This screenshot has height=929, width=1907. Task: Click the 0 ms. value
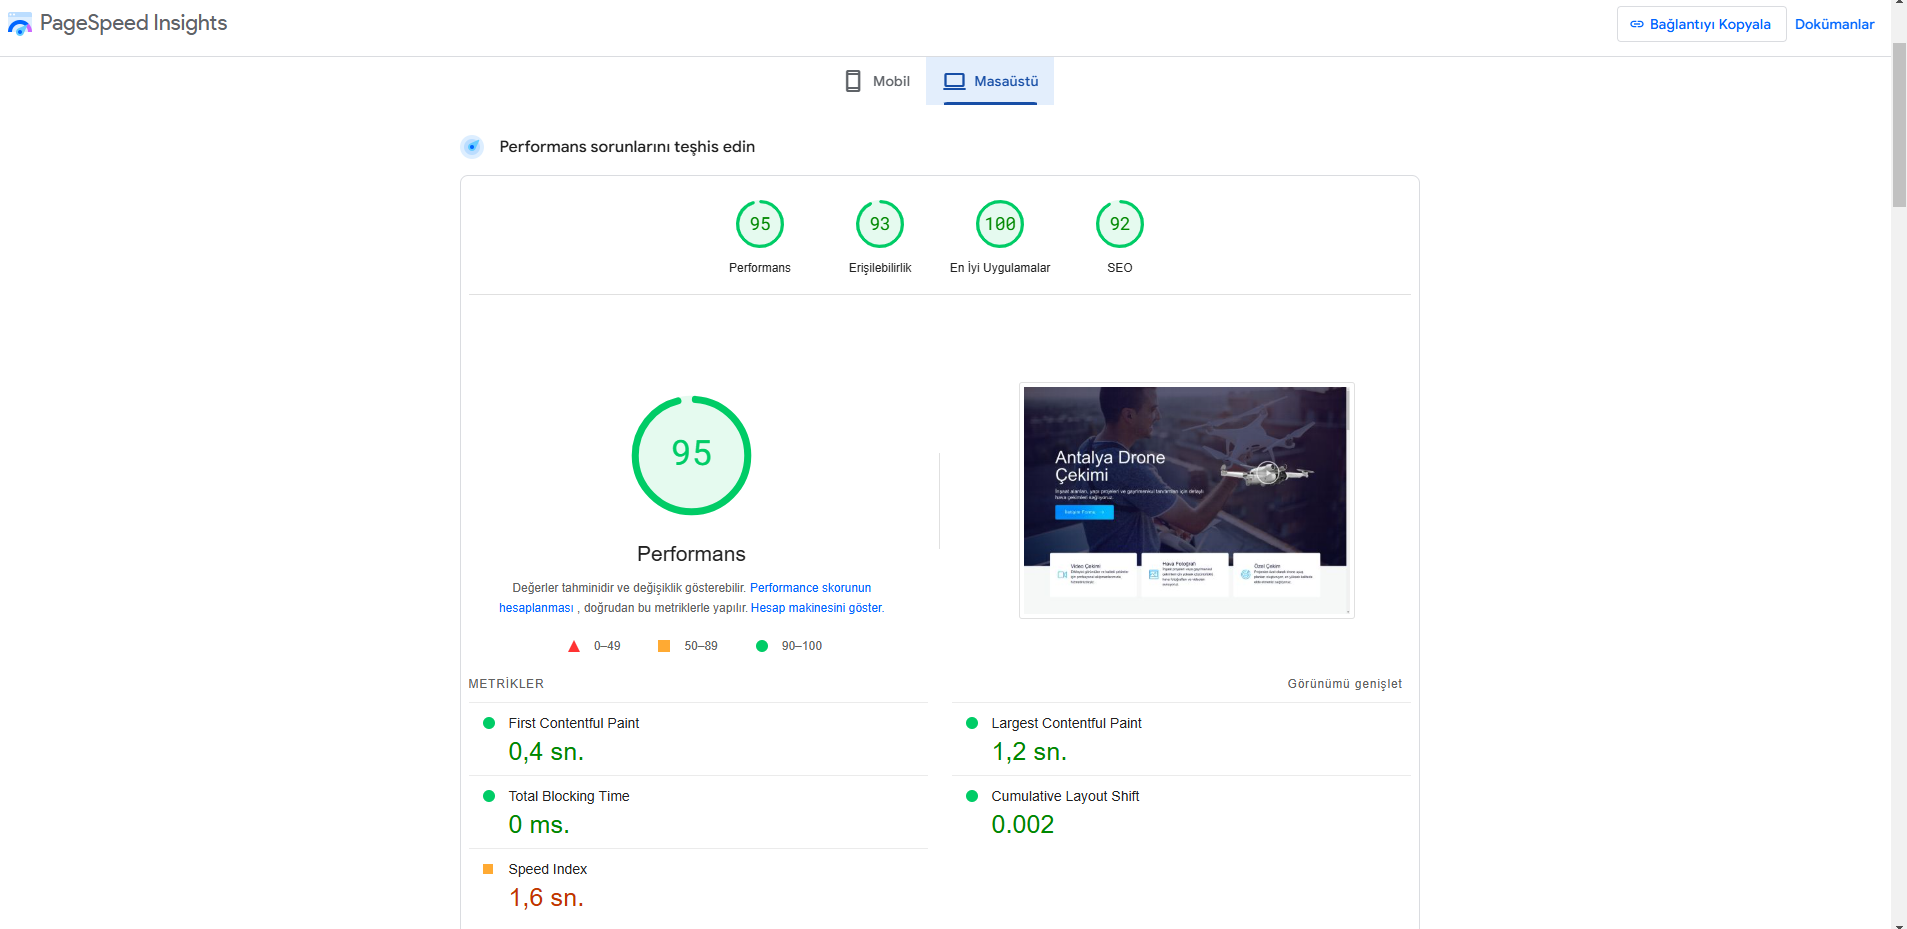click(539, 825)
